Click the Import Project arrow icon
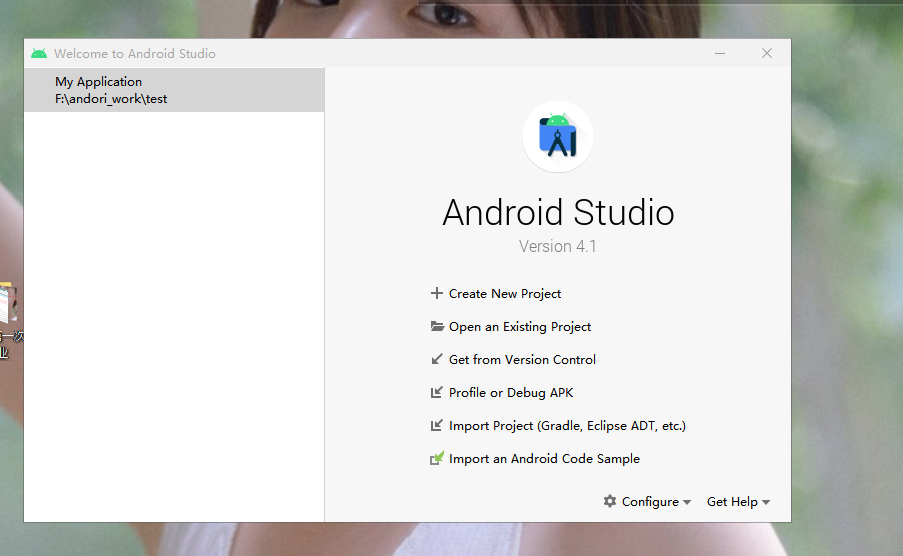This screenshot has width=903, height=556. pos(437,425)
